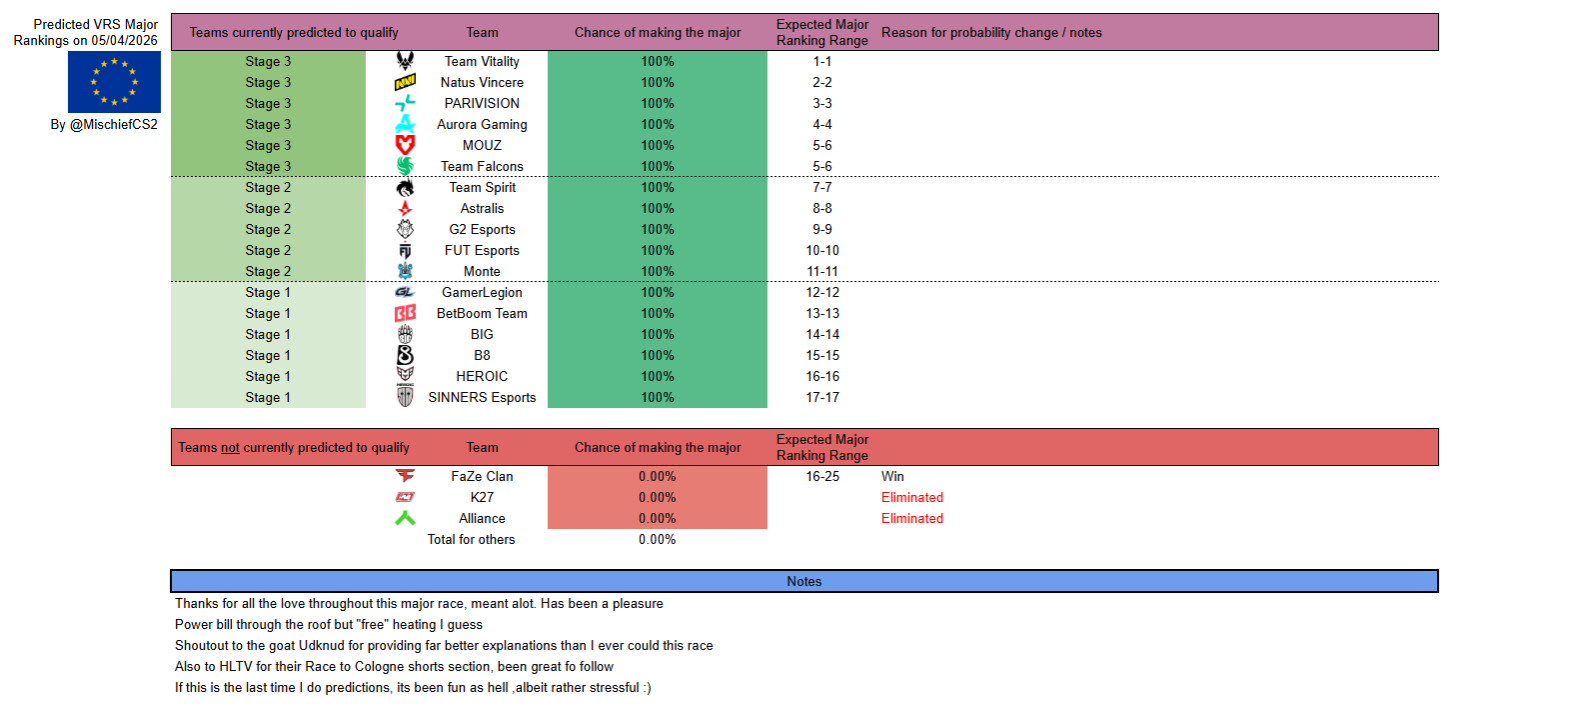Screen dimensions: 1587x719
Task: Select the Team Falcons logo
Action: [405, 166]
